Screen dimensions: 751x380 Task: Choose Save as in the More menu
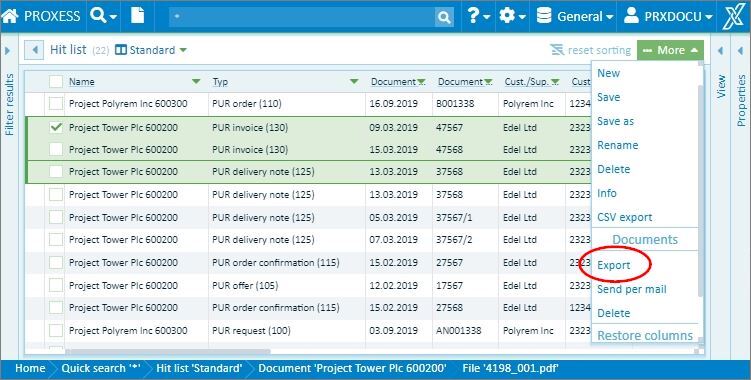coord(615,121)
